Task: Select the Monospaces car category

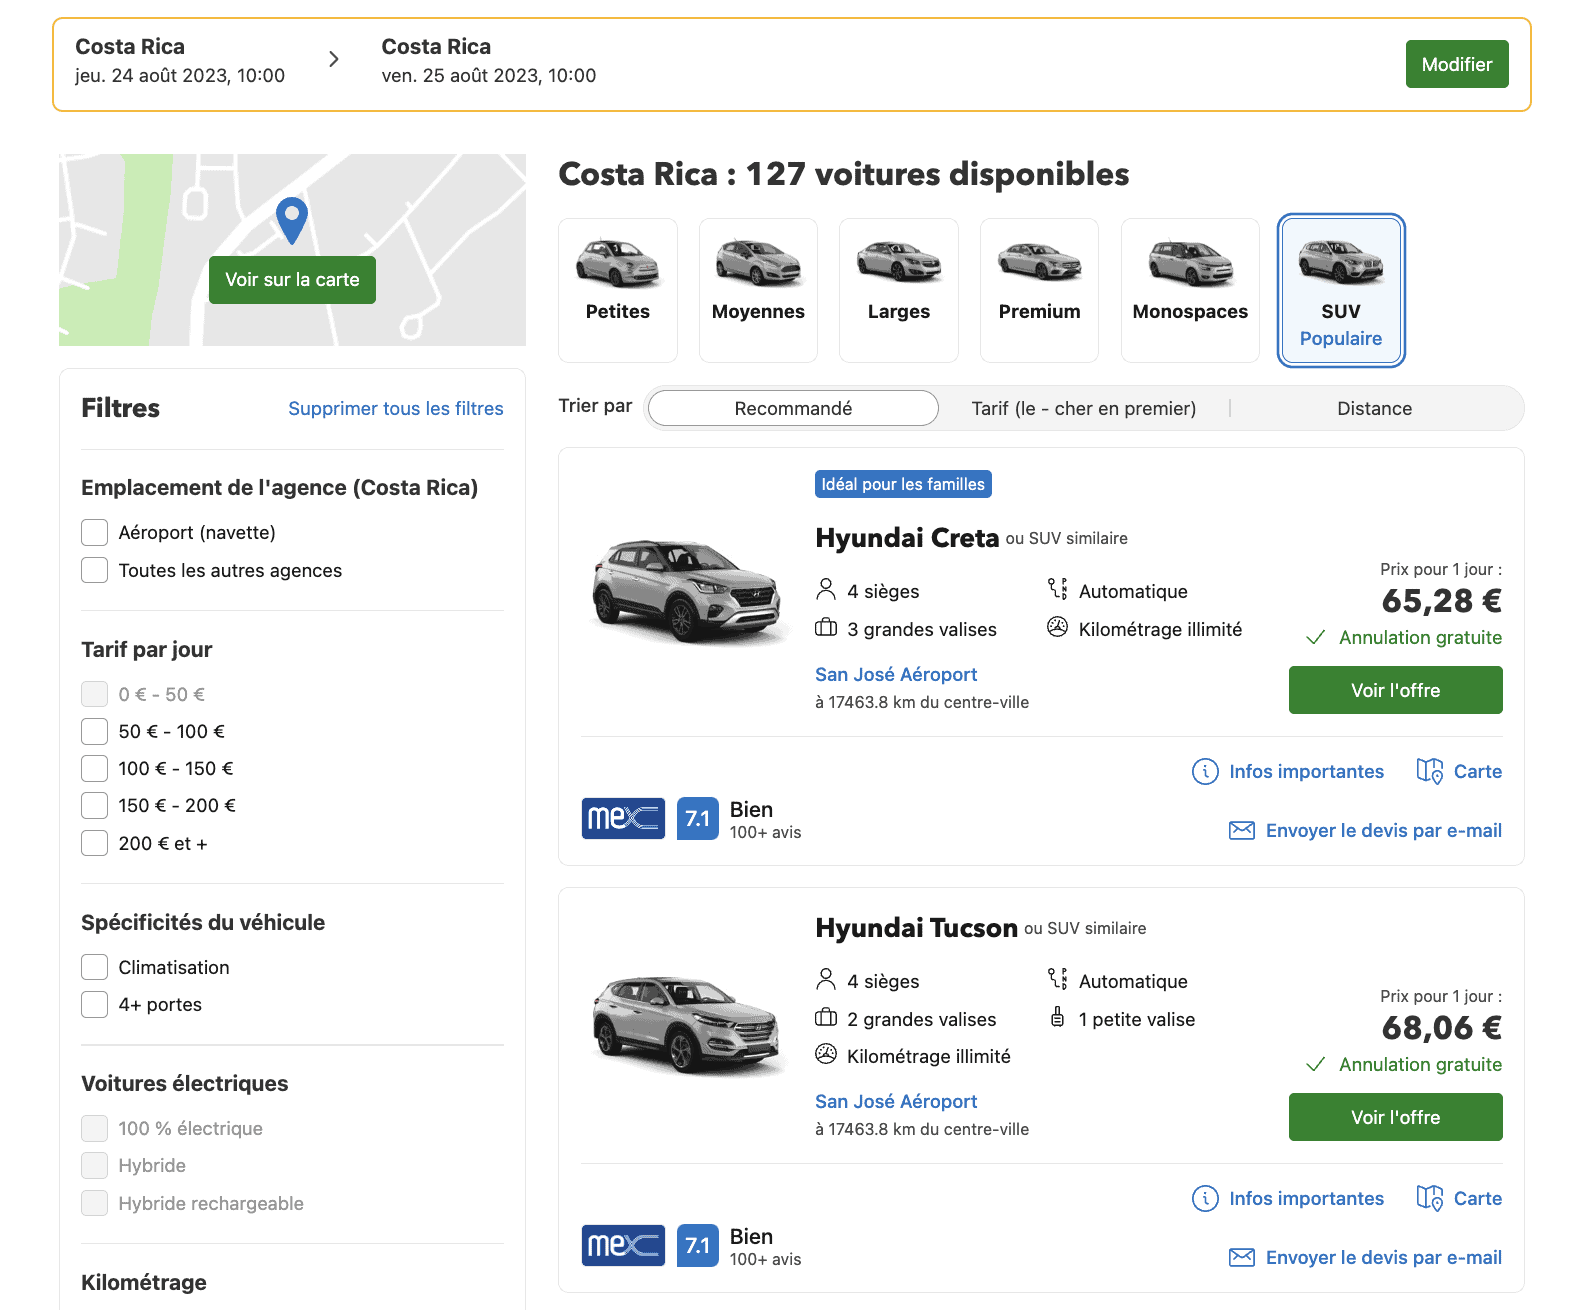Action: coord(1190,290)
